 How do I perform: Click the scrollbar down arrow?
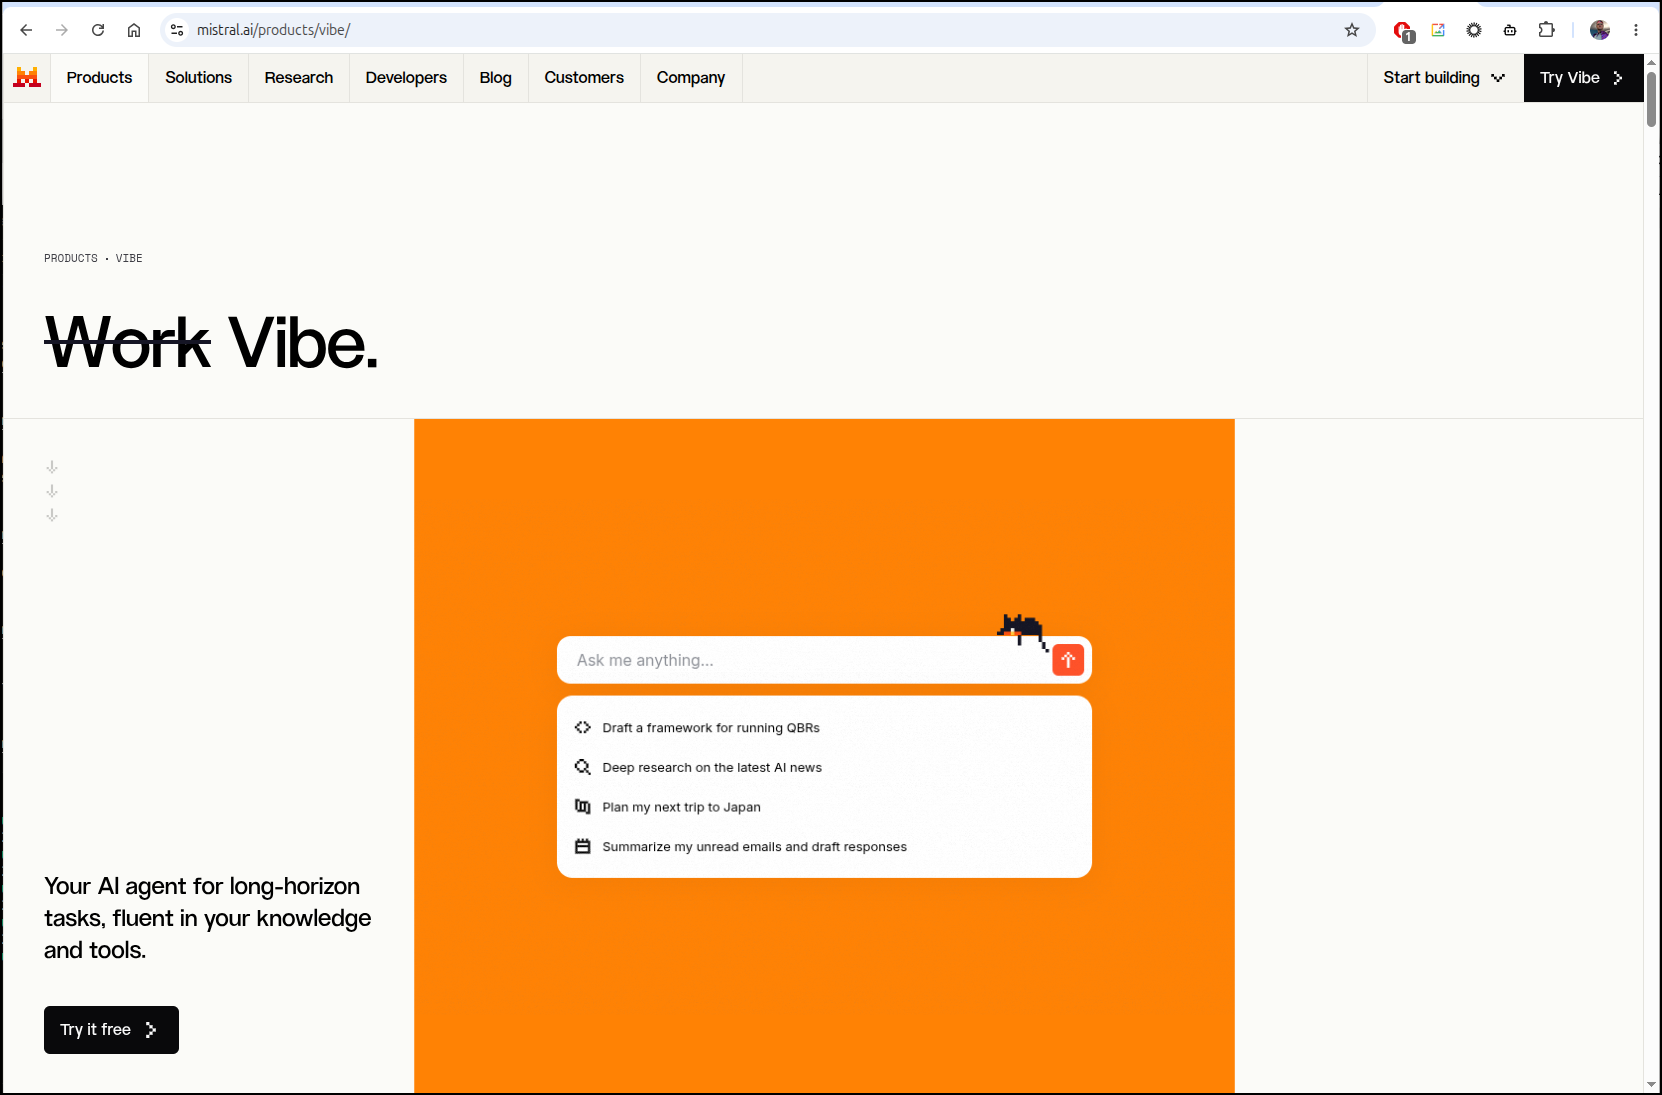(x=1651, y=1085)
